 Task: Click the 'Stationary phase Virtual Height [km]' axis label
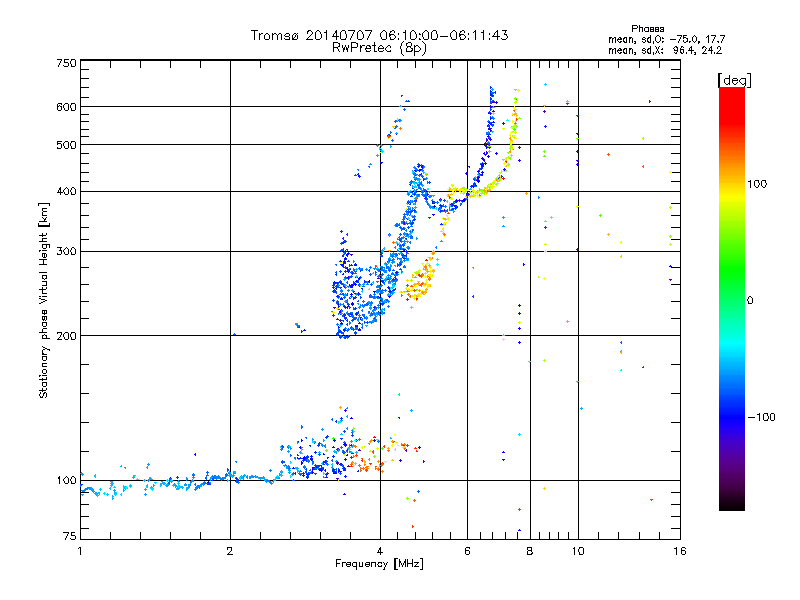(44, 300)
